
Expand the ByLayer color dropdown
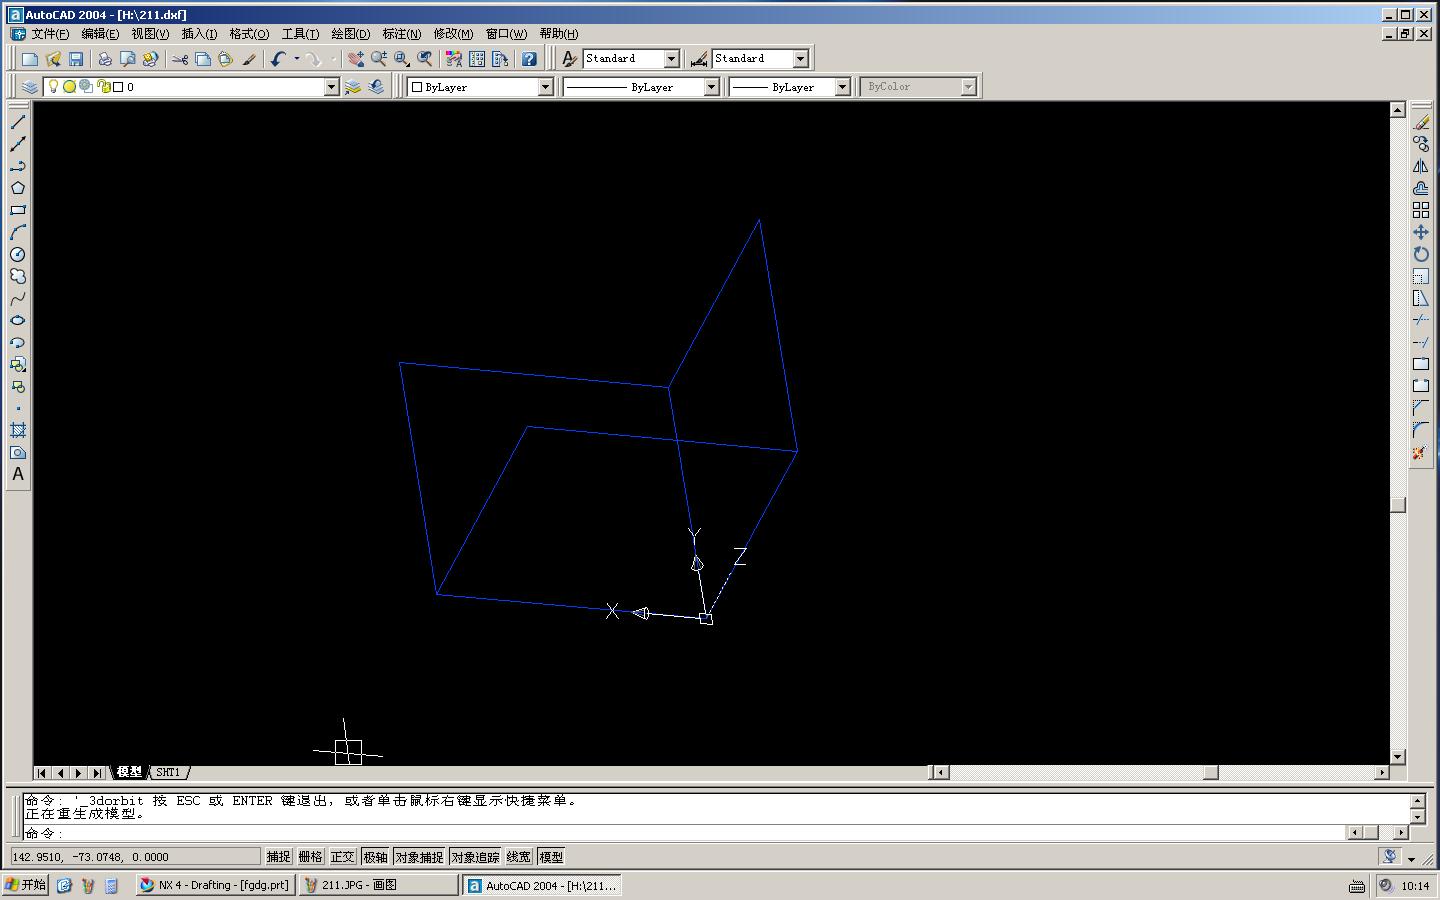[x=545, y=87]
